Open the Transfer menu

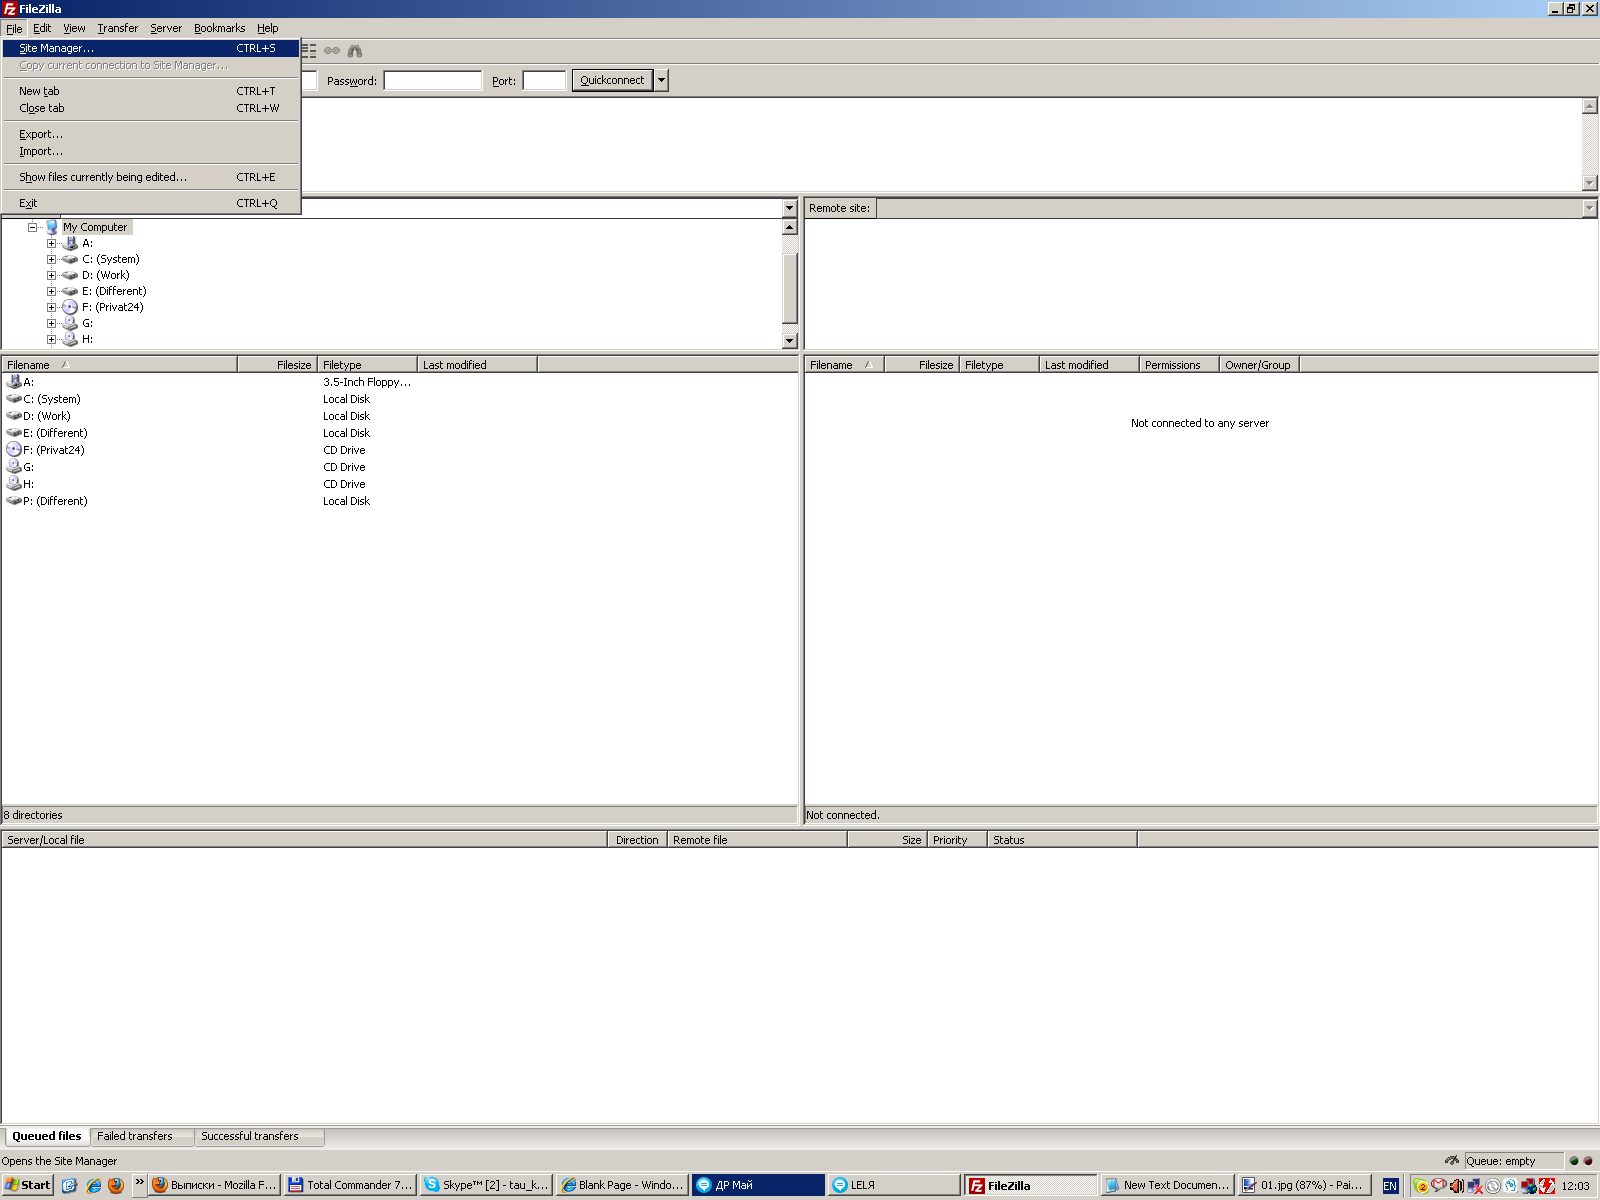(x=118, y=28)
